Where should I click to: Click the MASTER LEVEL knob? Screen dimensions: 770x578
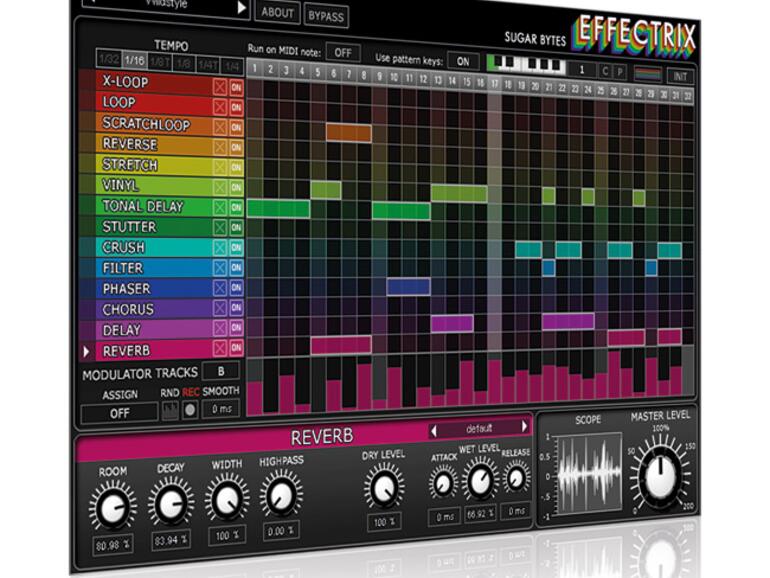click(x=660, y=478)
